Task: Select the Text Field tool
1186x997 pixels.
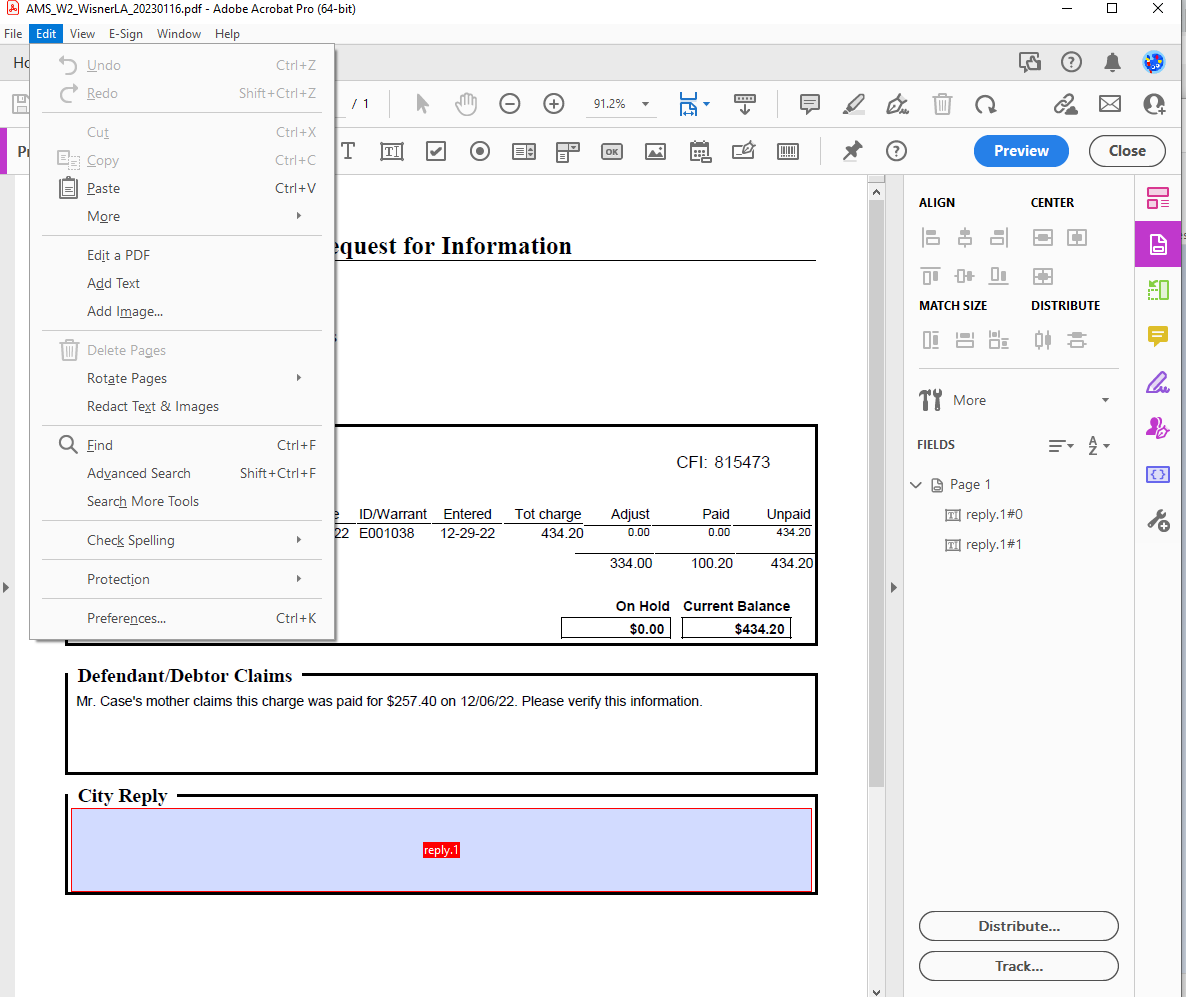Action: click(391, 151)
